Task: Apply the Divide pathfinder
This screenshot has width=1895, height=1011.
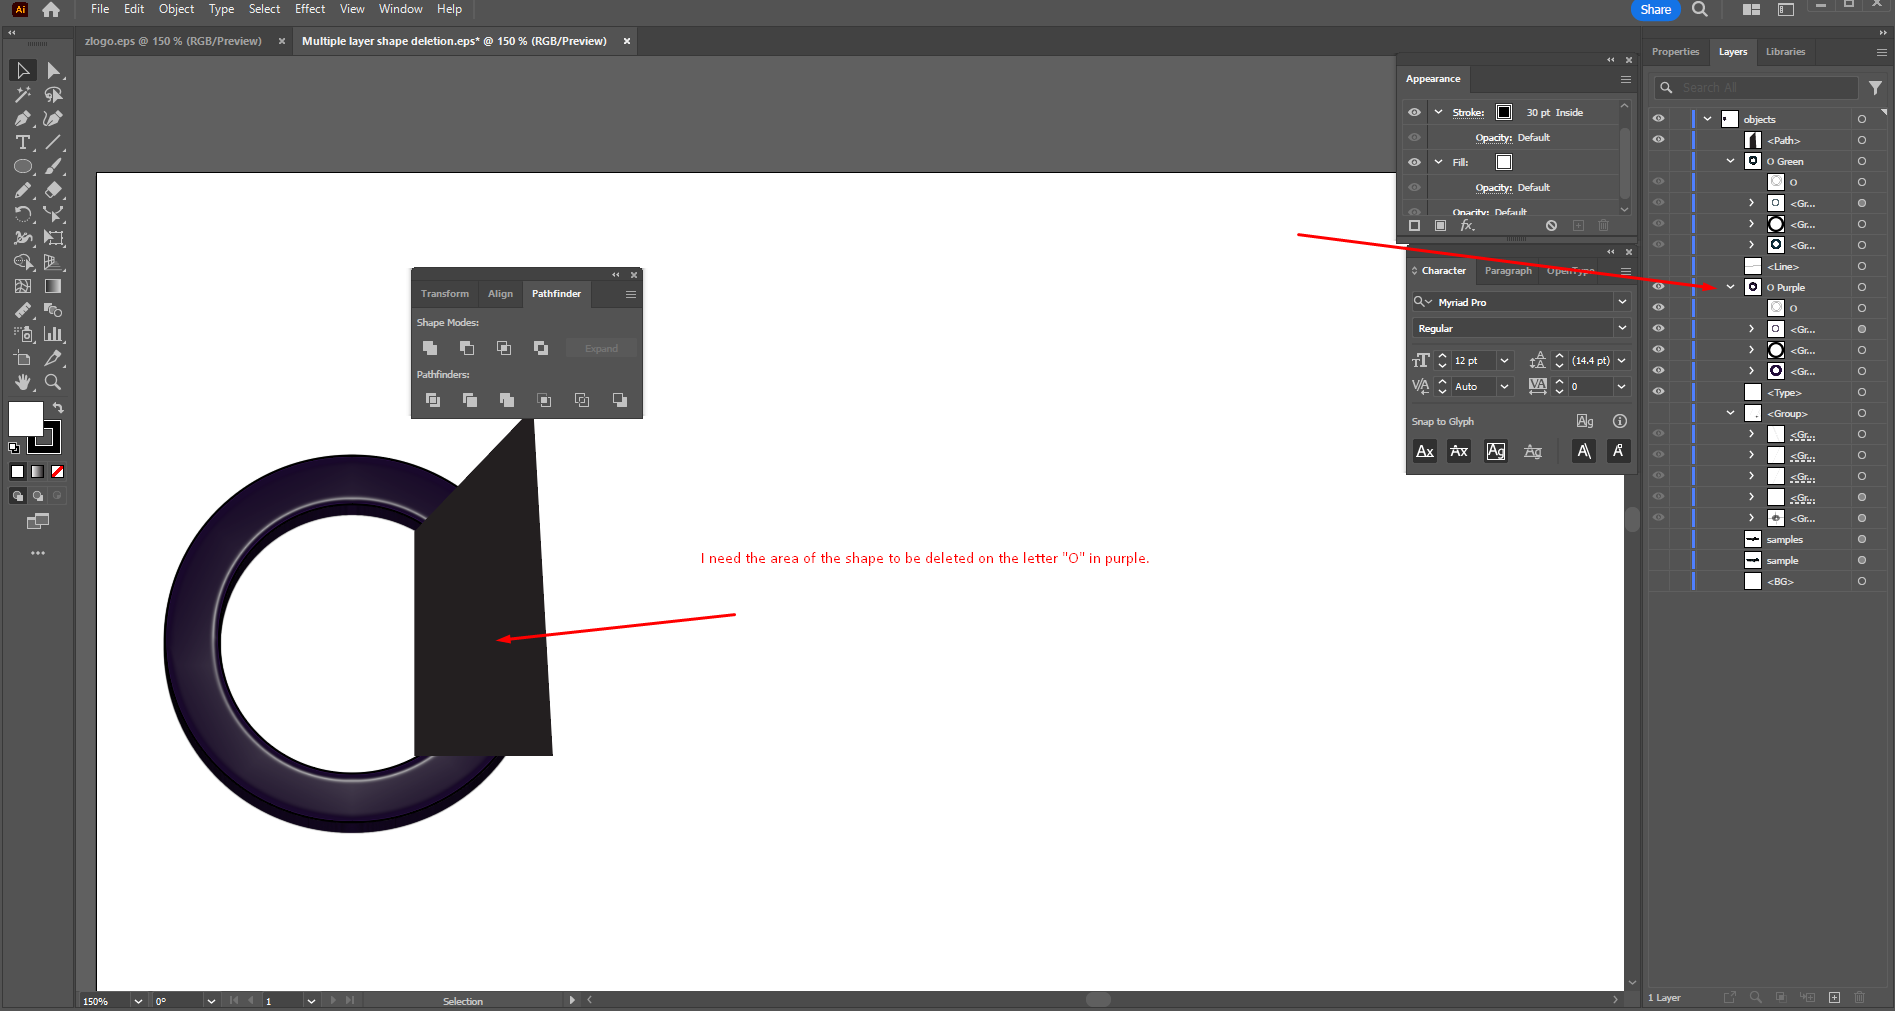Action: (433, 400)
